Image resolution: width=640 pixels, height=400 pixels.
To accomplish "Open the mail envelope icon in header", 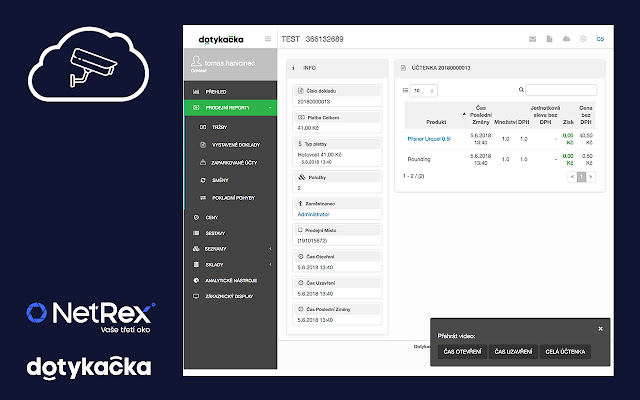I will click(532, 39).
